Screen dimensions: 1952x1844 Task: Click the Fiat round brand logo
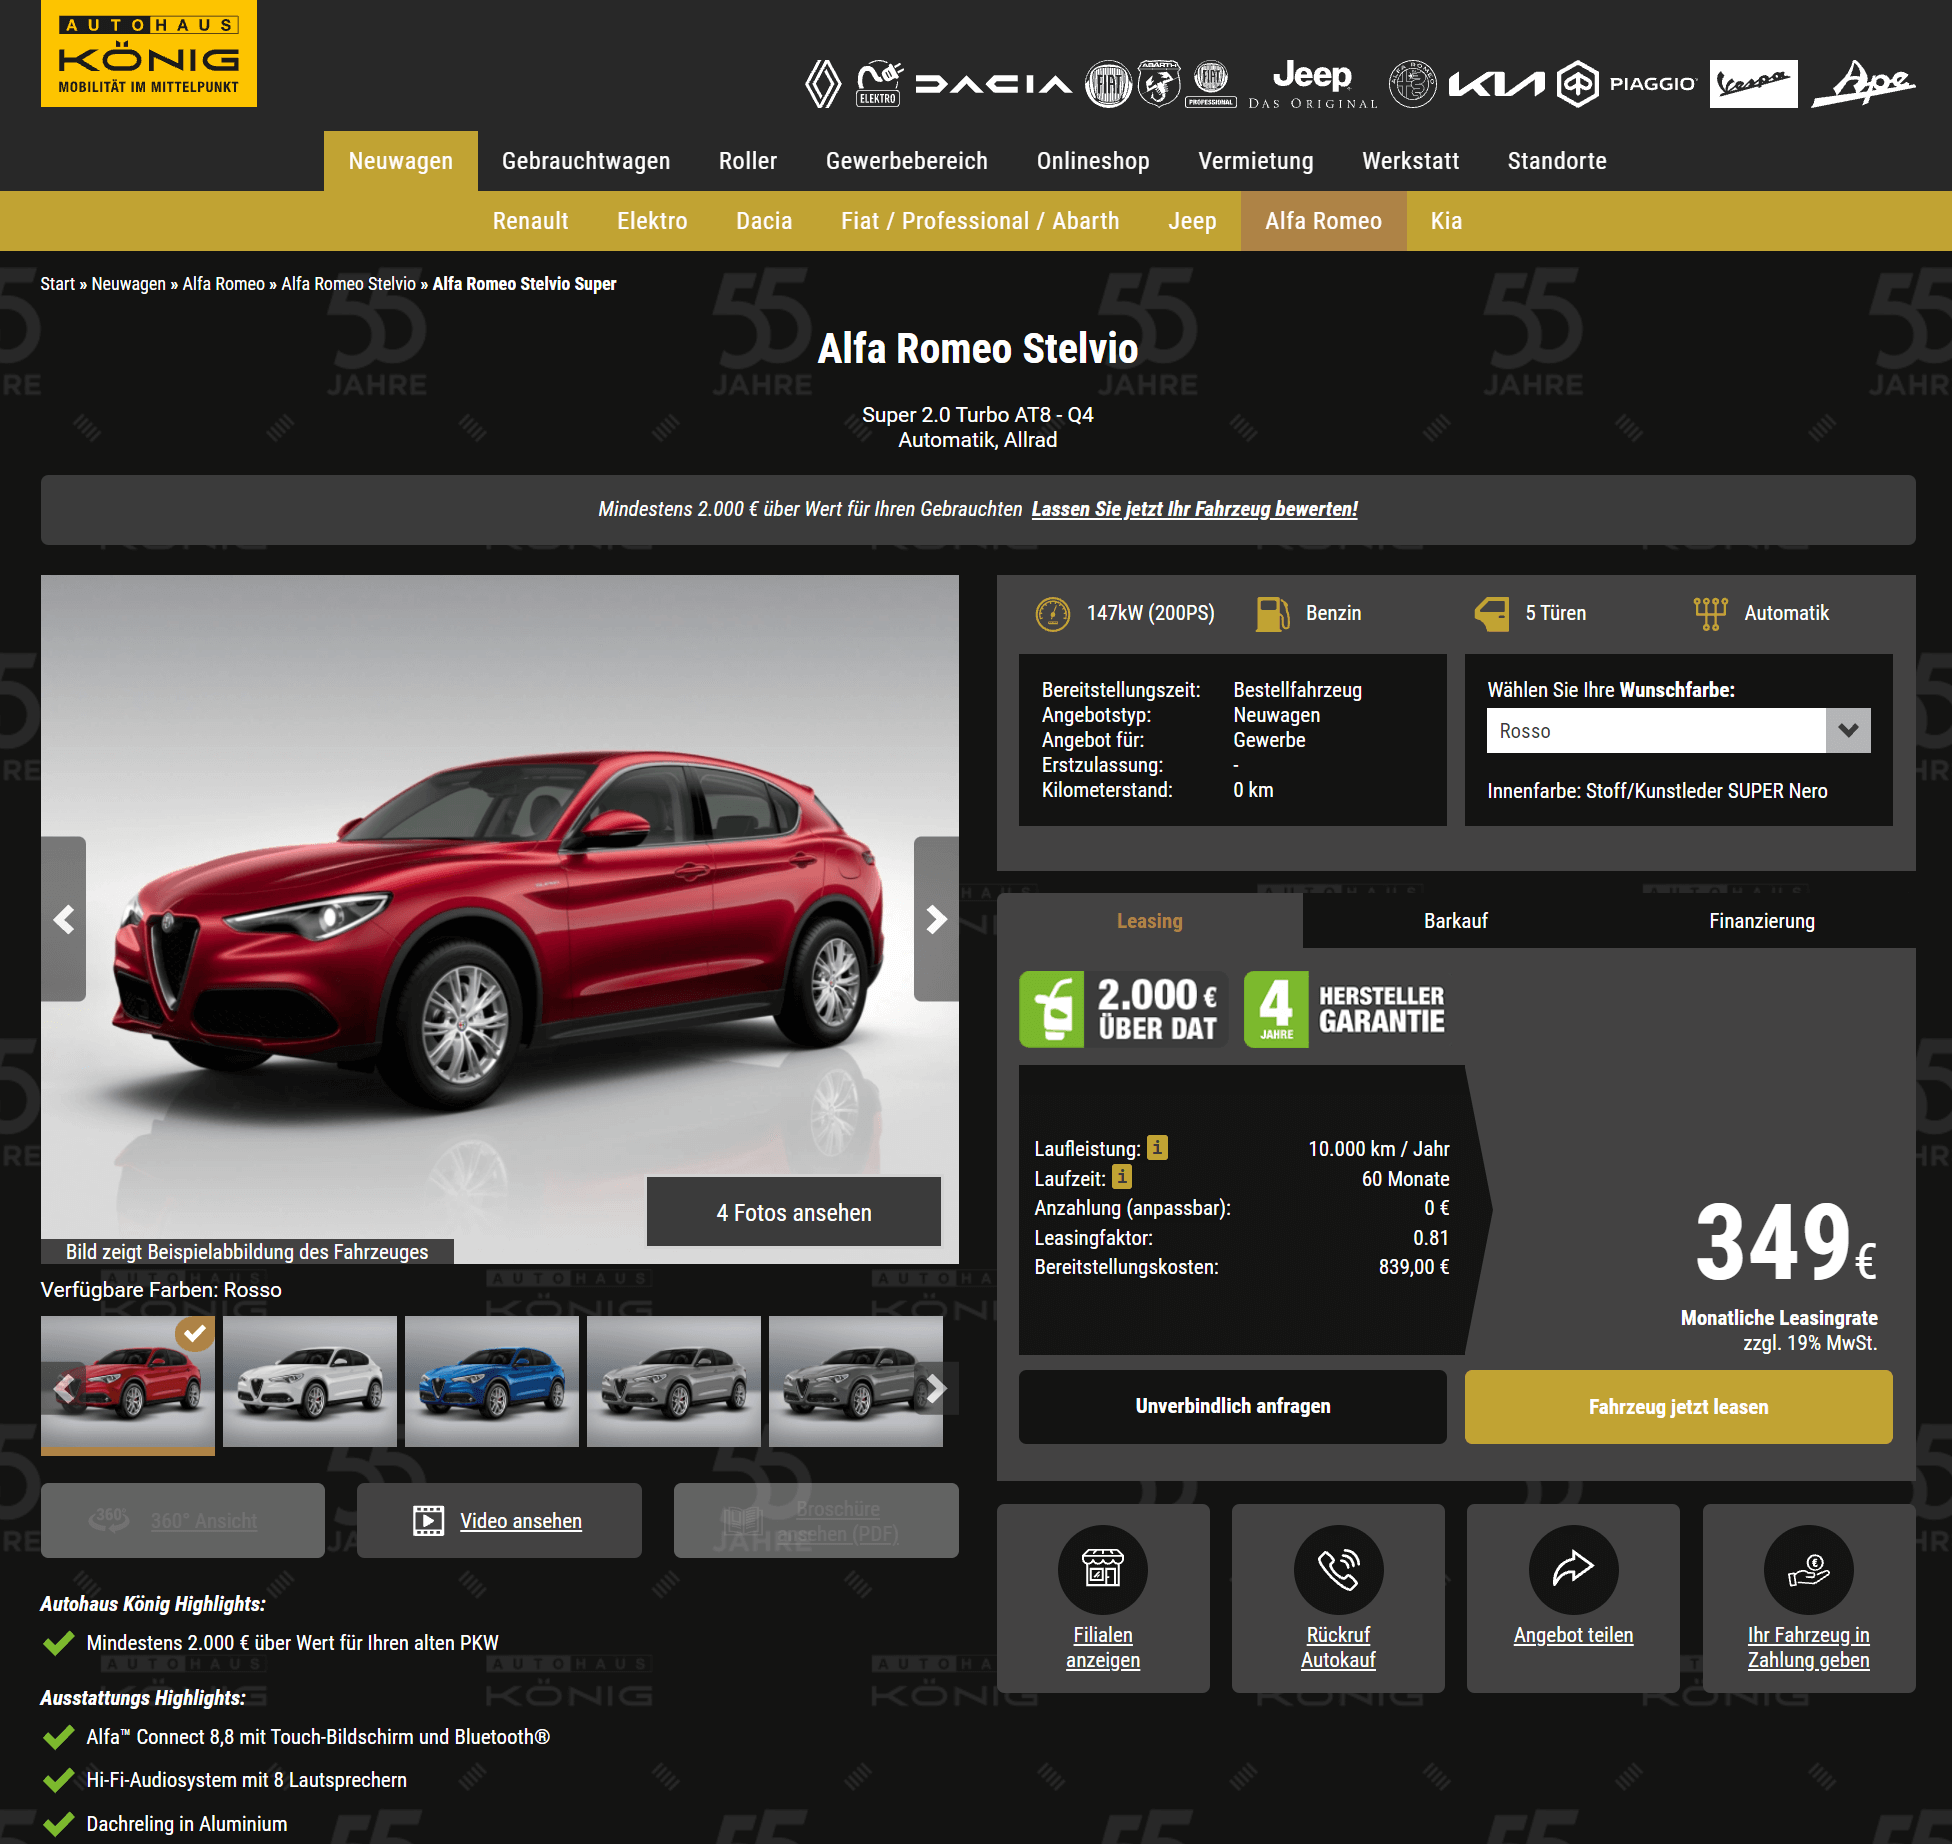coord(1108,85)
